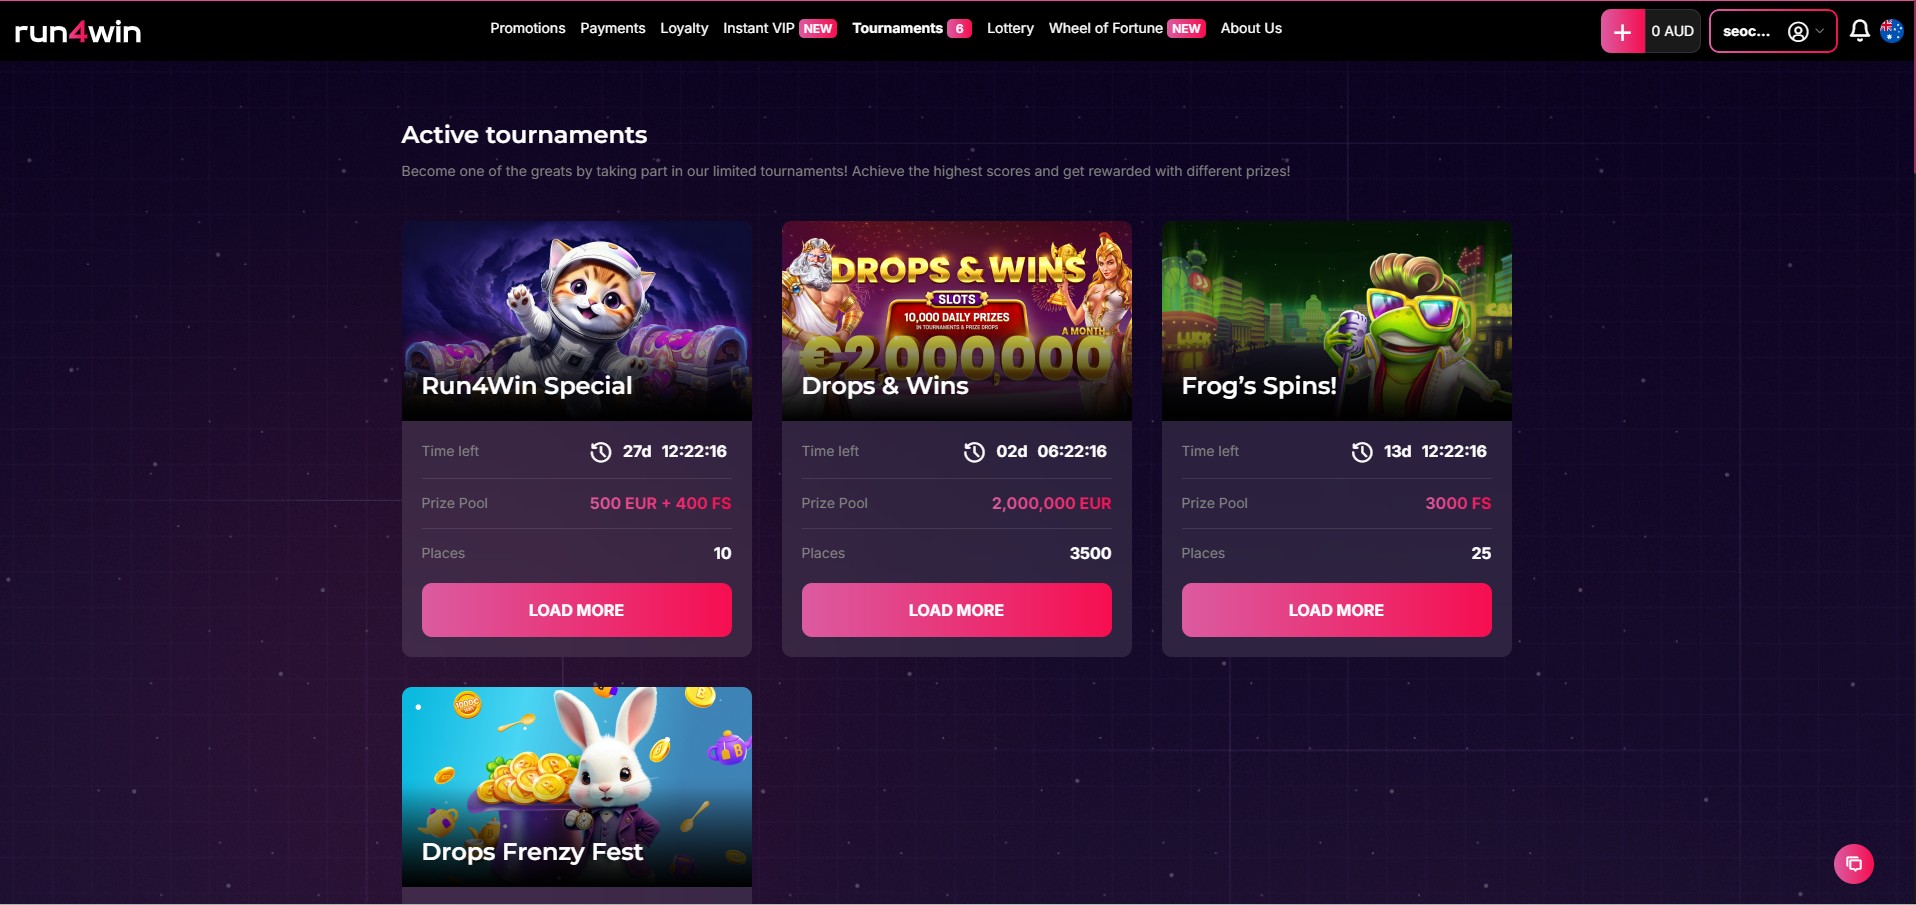Click the run4win logo
1916x905 pixels.
[x=78, y=32]
